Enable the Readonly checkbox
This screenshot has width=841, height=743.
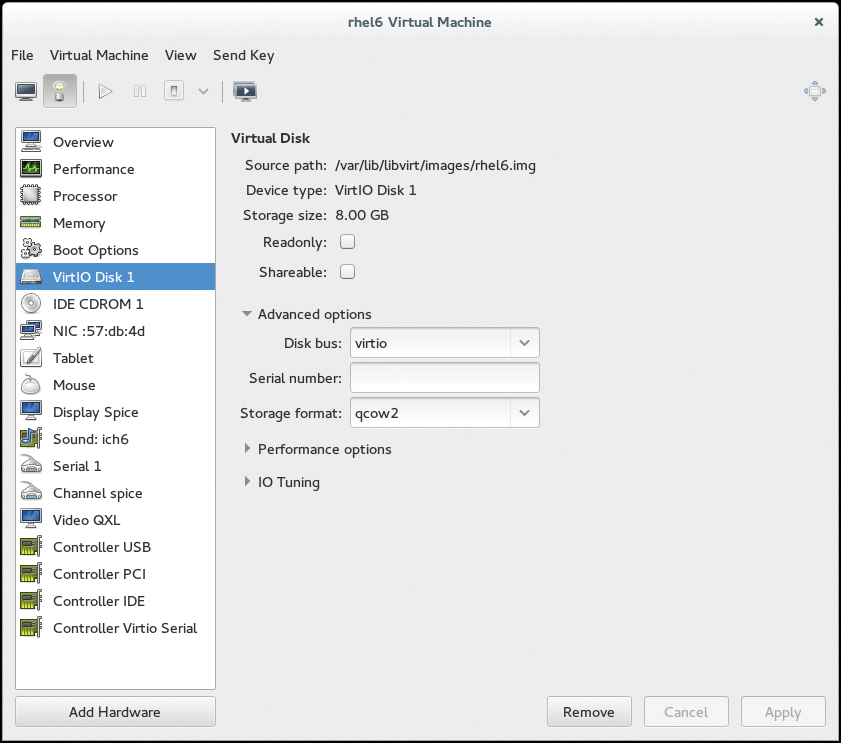pyautogui.click(x=348, y=242)
